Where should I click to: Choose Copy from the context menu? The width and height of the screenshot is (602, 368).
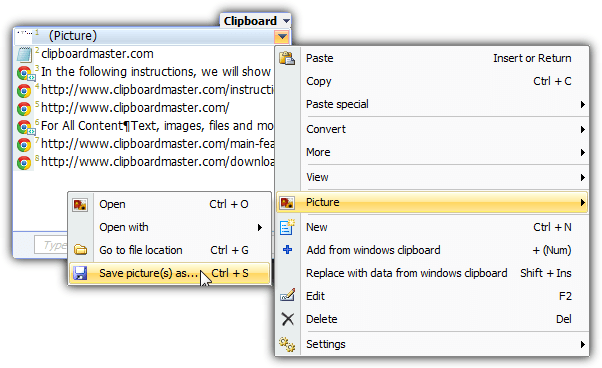432,81
